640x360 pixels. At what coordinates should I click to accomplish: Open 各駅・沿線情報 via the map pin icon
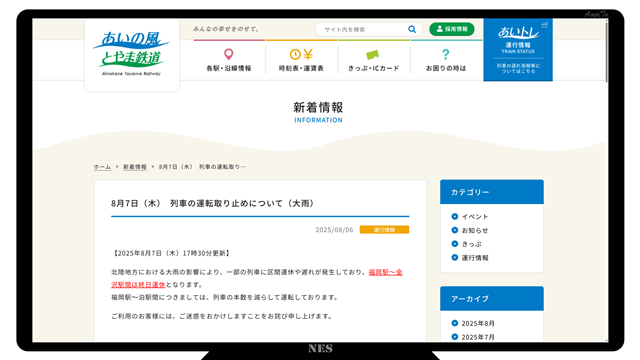[x=229, y=54]
